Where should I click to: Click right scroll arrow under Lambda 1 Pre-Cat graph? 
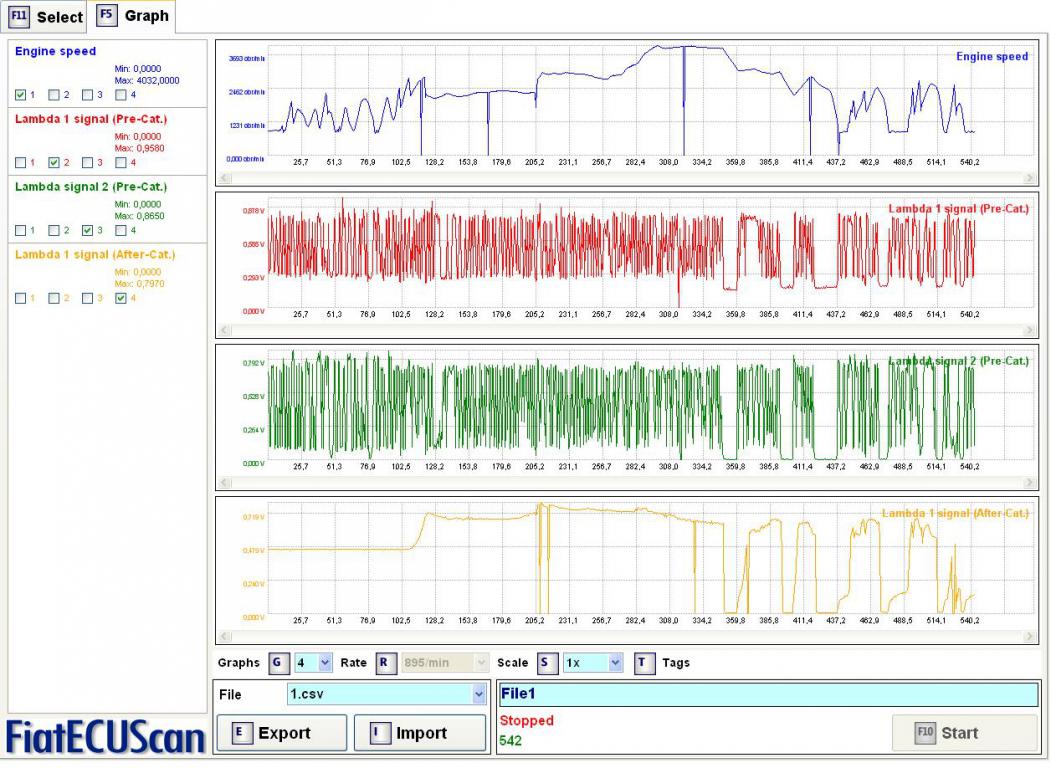pyautogui.click(x=1030, y=330)
